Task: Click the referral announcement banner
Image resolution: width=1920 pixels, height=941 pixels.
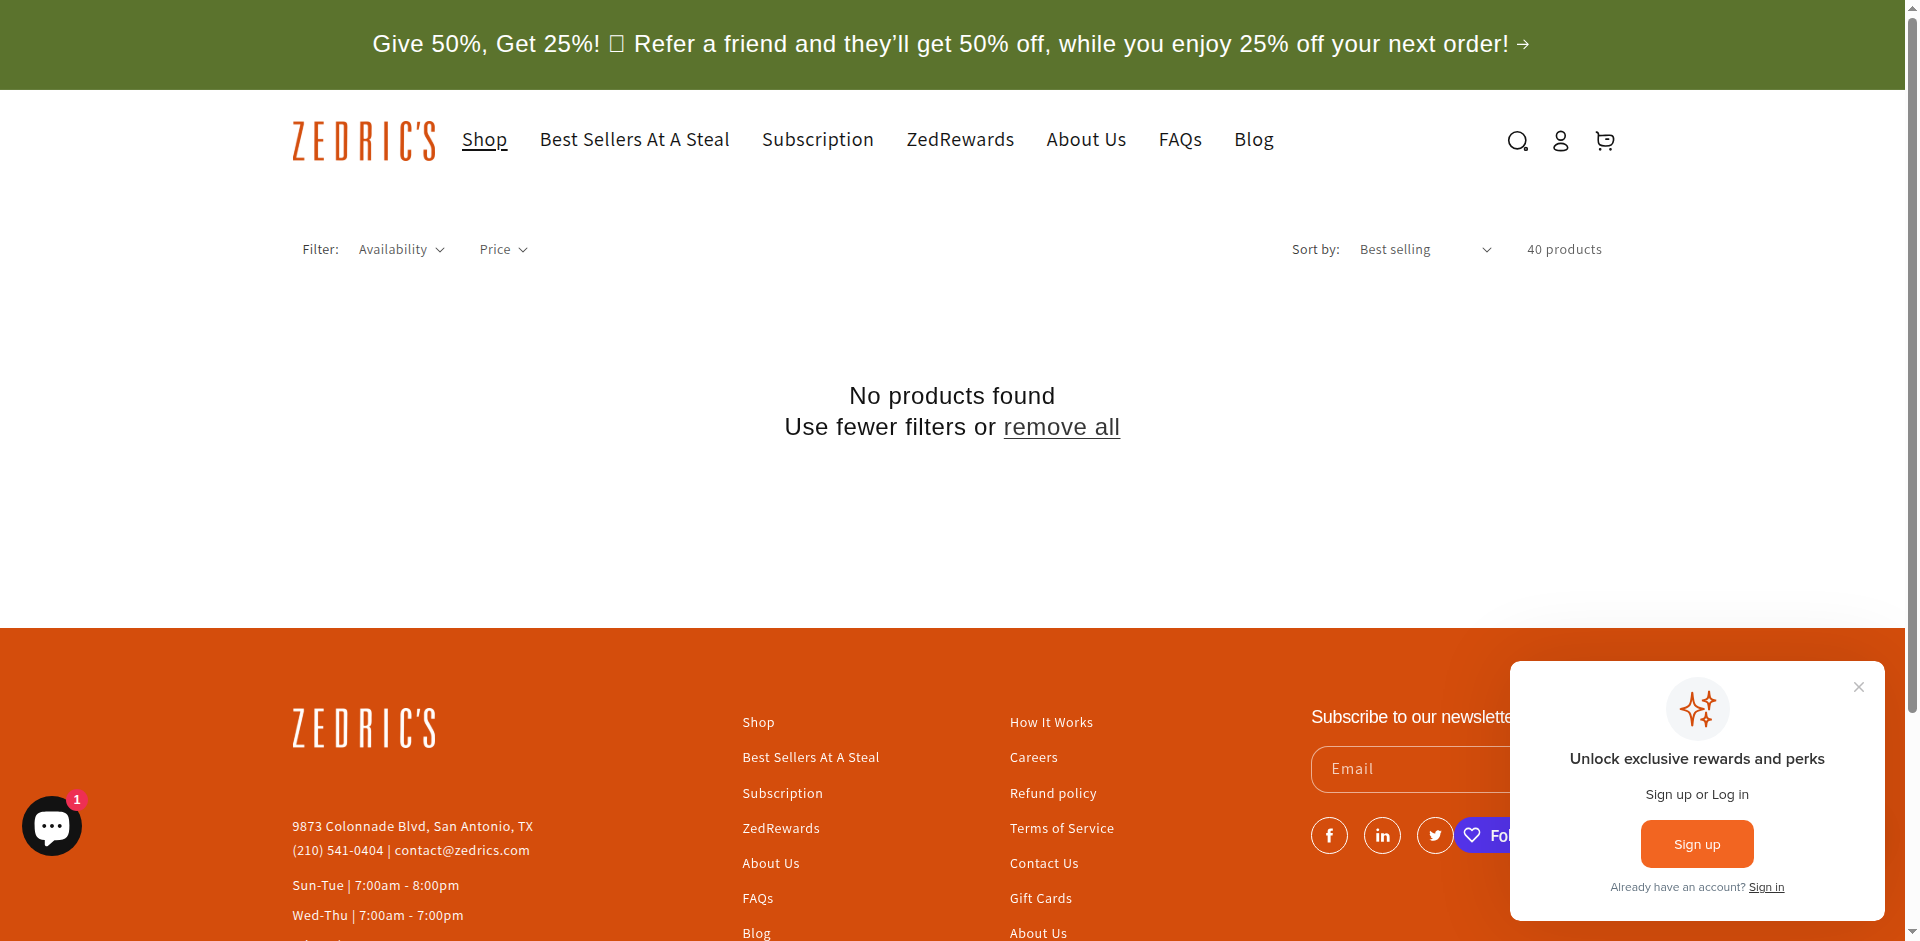Action: tap(950, 44)
